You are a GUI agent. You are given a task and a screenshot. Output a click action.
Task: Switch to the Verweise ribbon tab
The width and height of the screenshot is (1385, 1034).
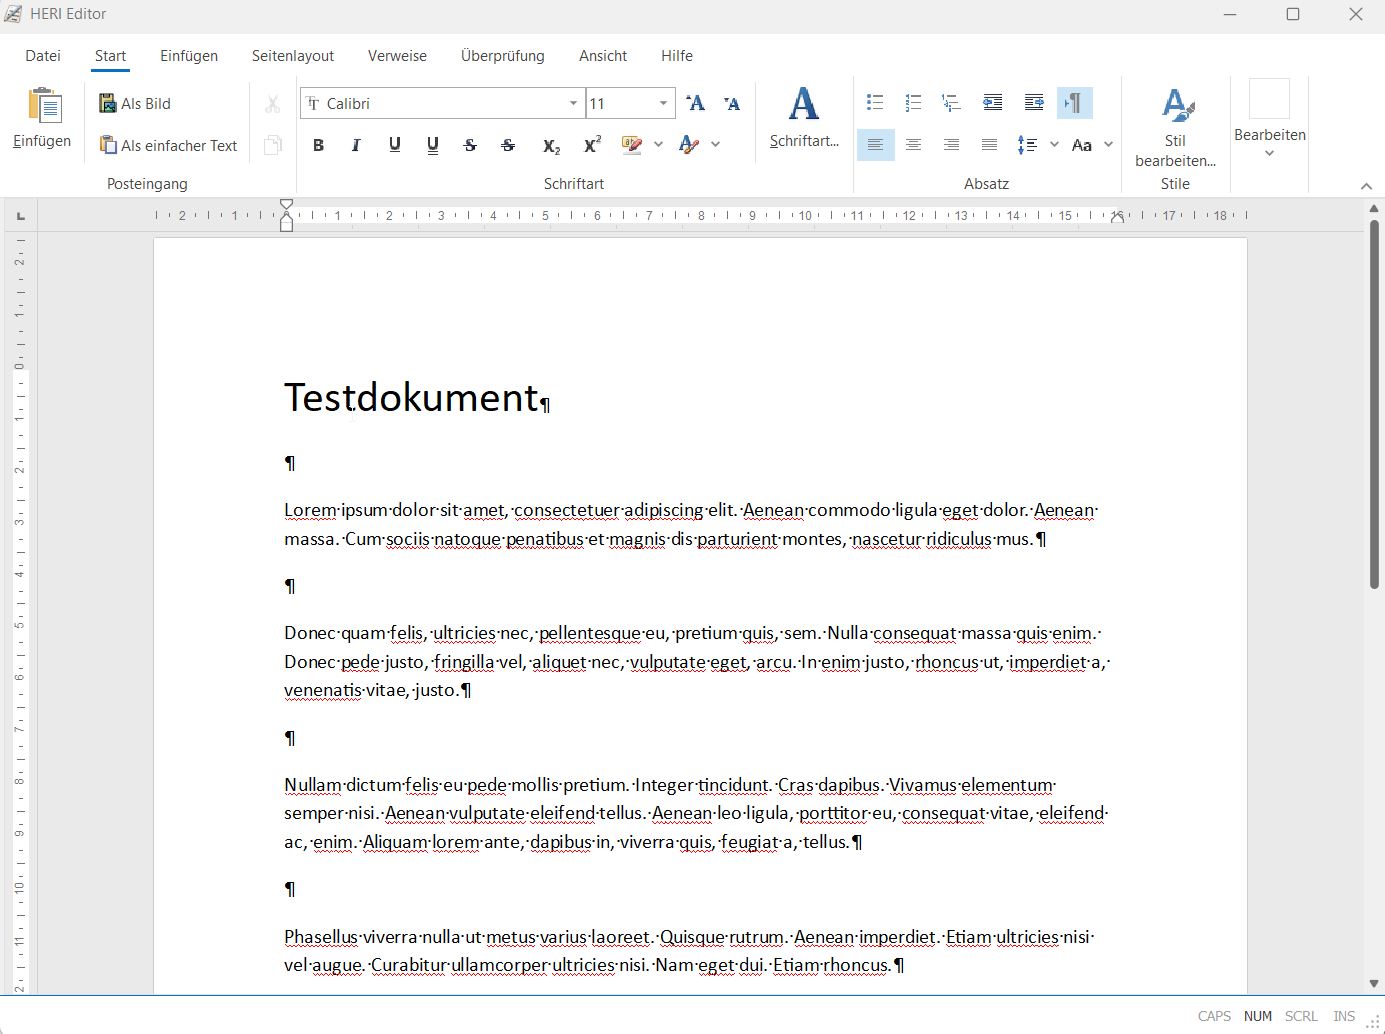[397, 56]
